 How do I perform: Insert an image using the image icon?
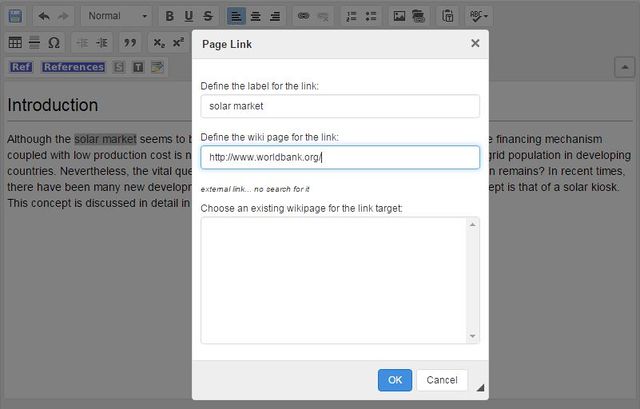point(399,16)
